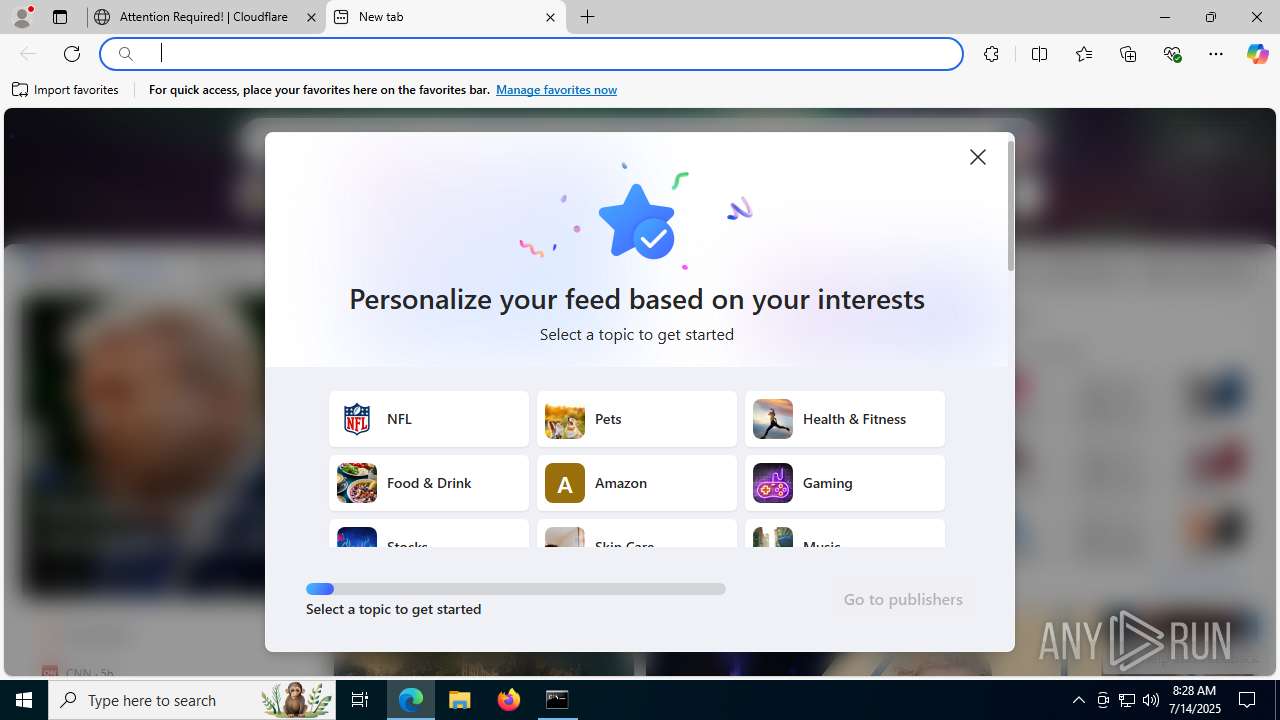Open a new tab with plus button
The image size is (1280, 720).
click(x=588, y=17)
